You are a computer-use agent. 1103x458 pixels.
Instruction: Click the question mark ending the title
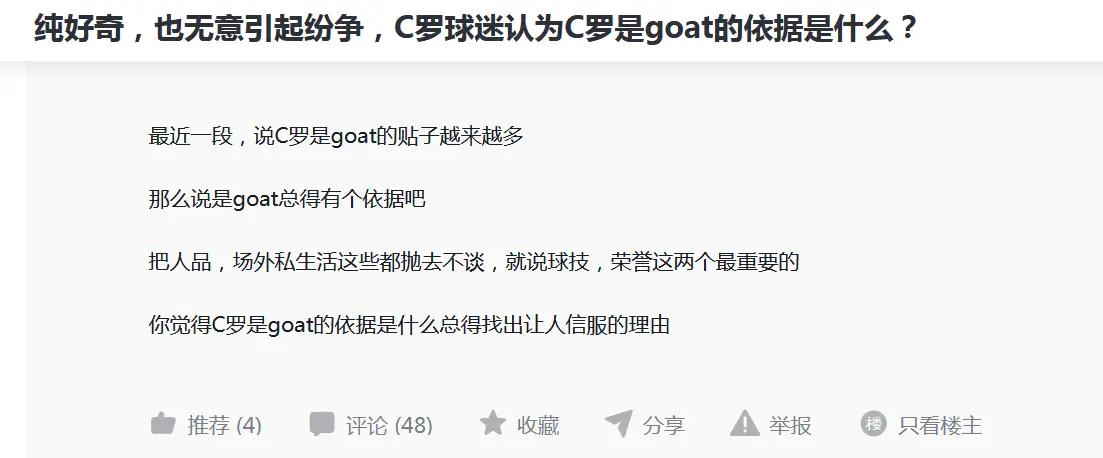tap(908, 30)
